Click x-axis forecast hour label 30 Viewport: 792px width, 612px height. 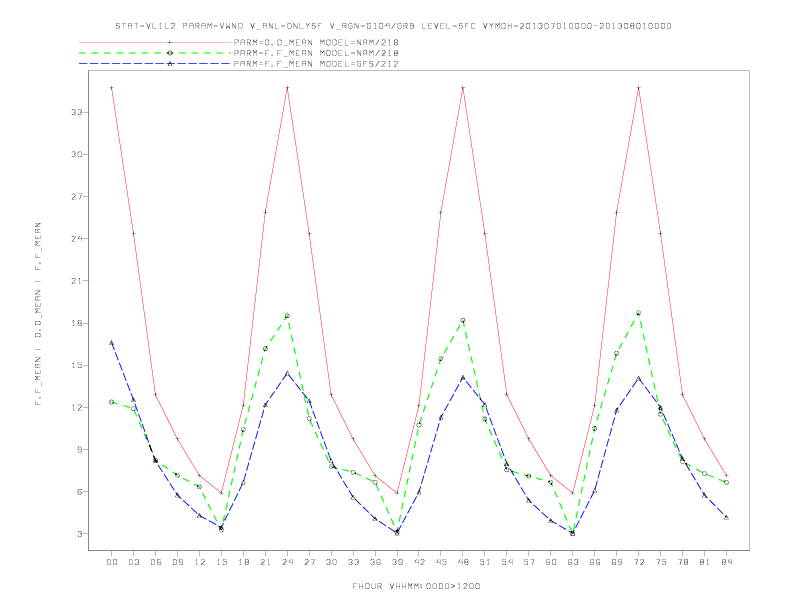[x=331, y=562]
